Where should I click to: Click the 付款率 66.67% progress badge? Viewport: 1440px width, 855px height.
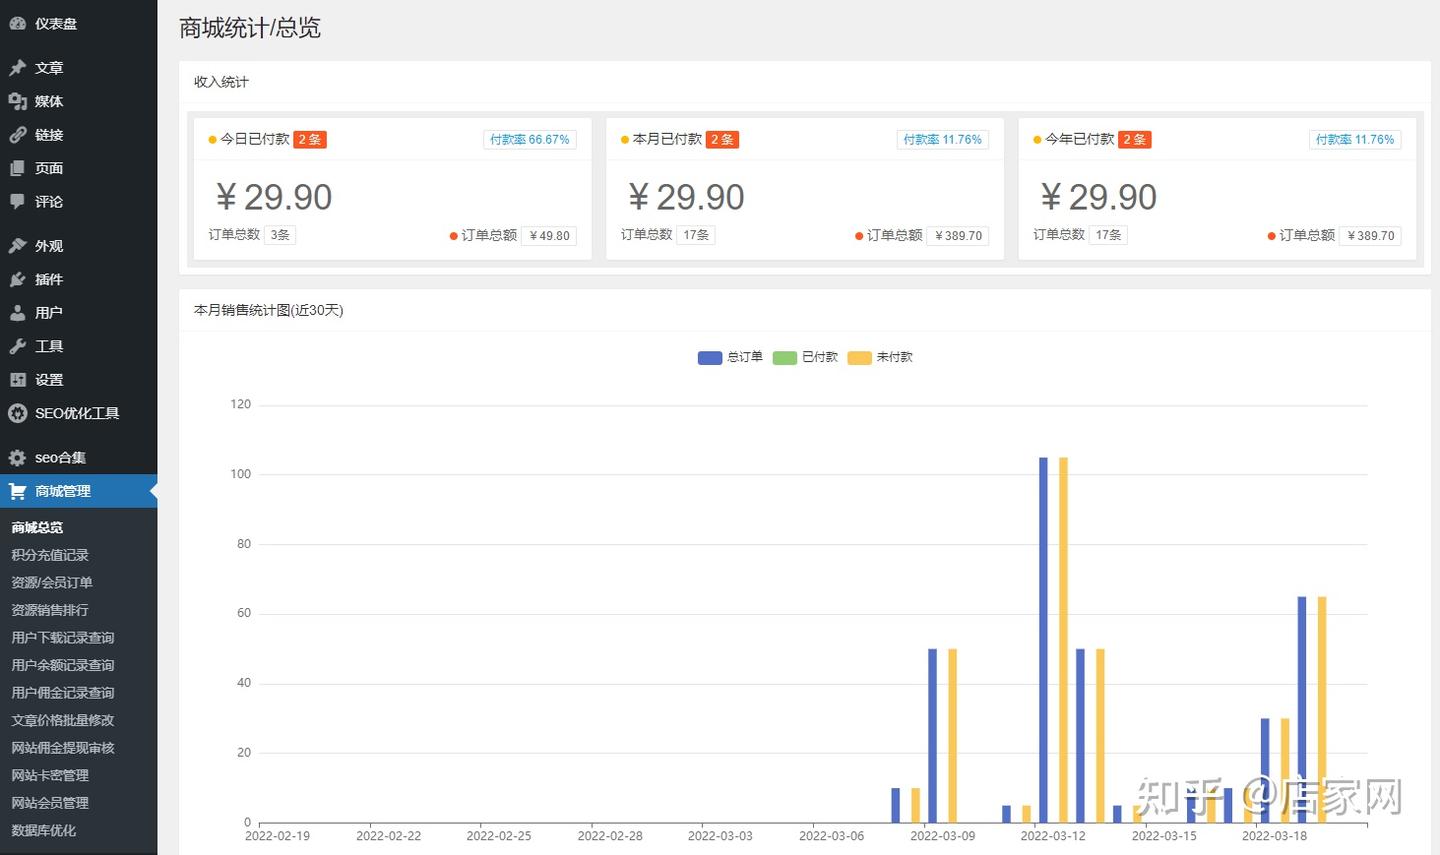coord(529,139)
